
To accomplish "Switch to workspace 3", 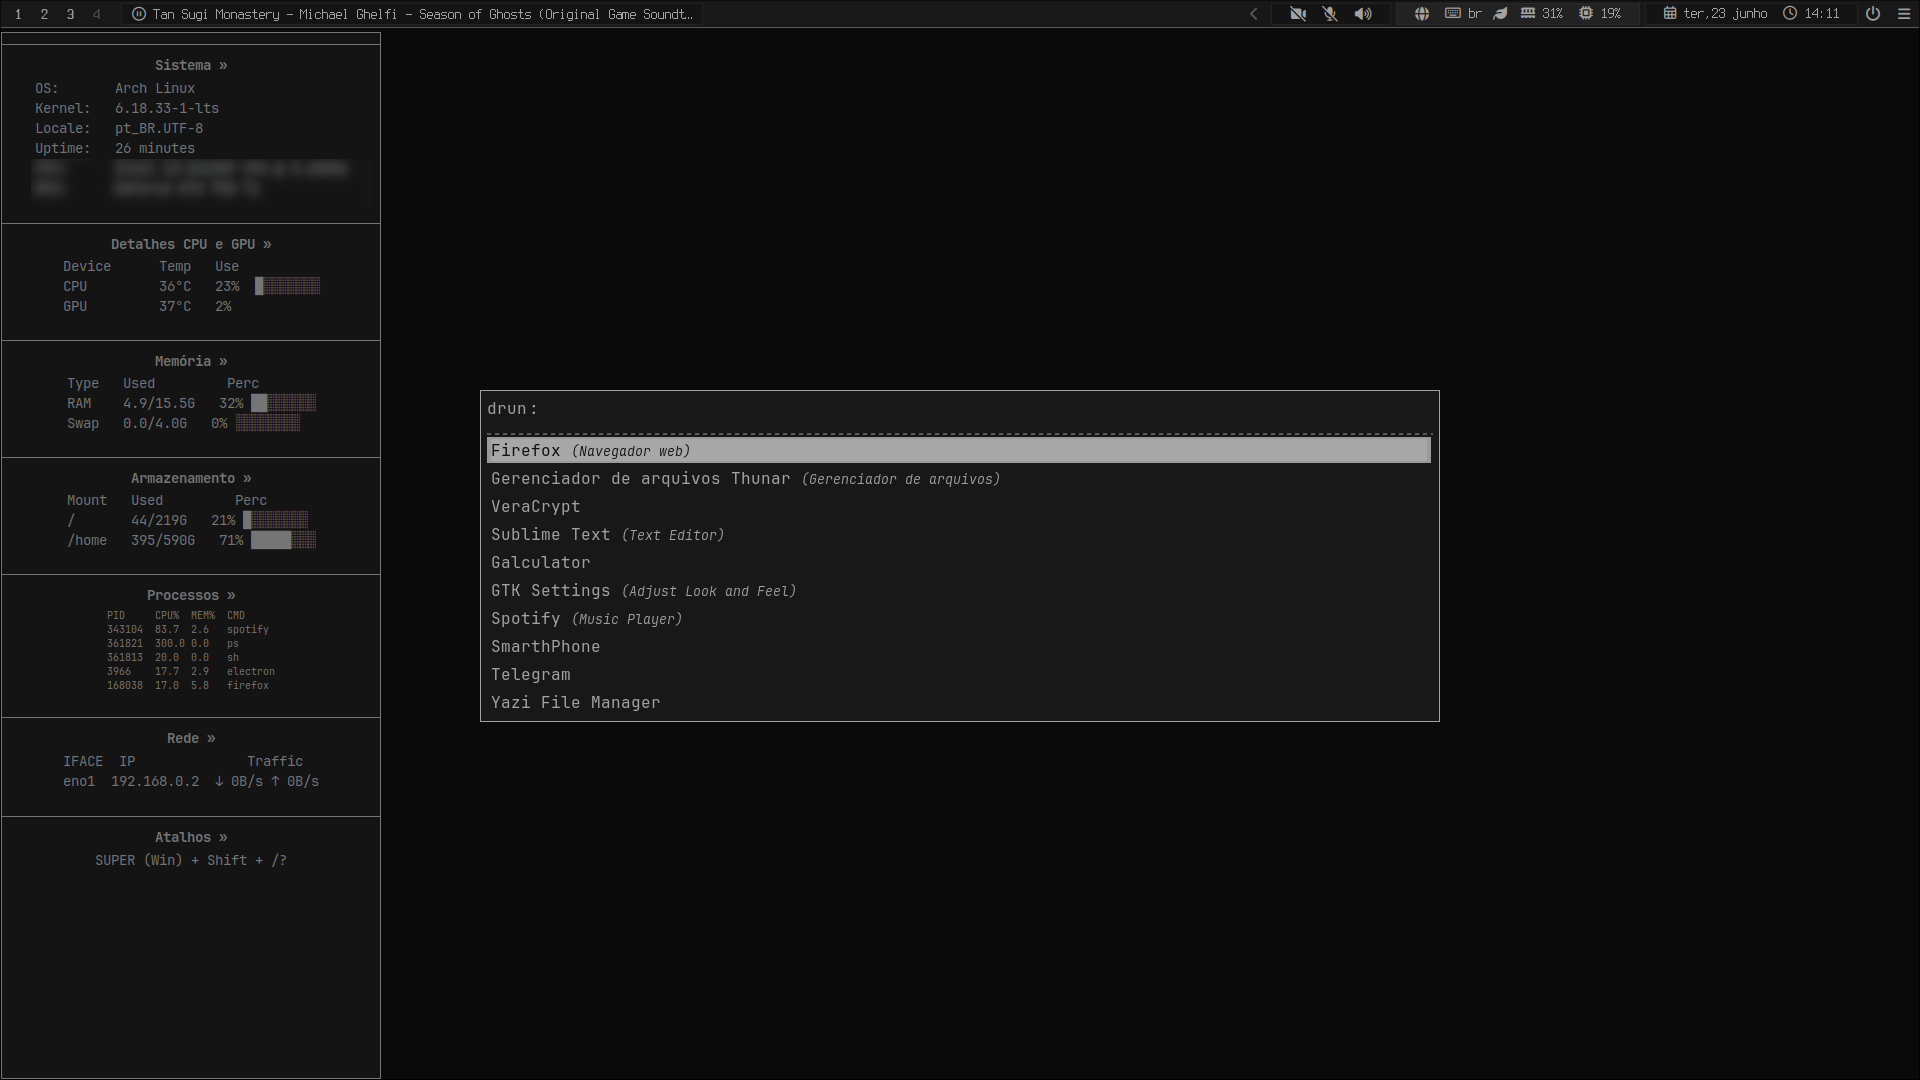I will click(x=70, y=14).
